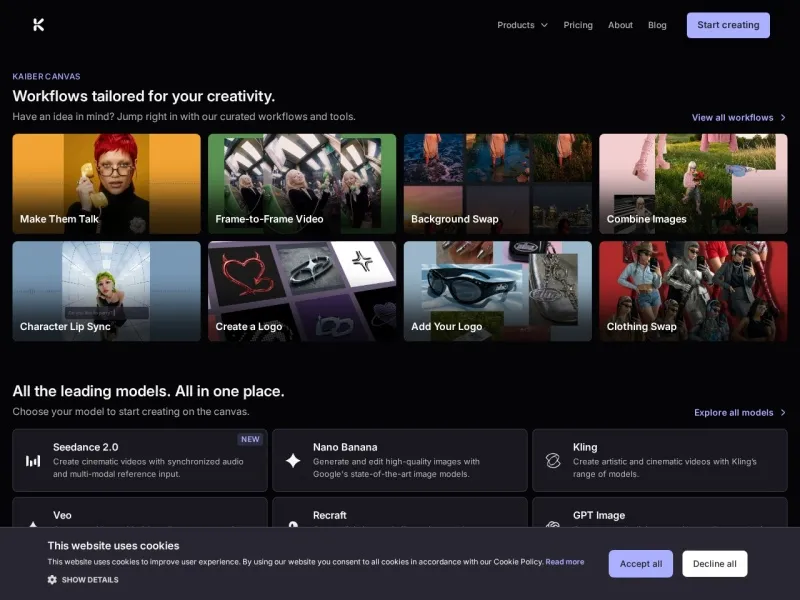
Task: Choose the Nano Banana model card
Action: (399, 460)
